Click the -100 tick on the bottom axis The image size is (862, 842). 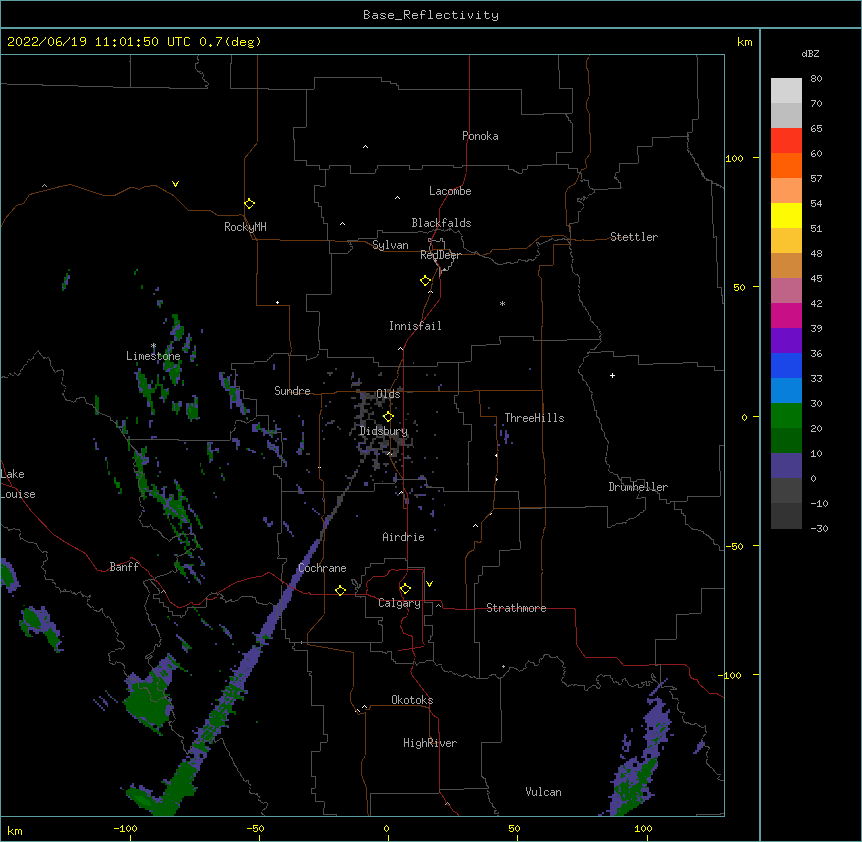coord(125,828)
